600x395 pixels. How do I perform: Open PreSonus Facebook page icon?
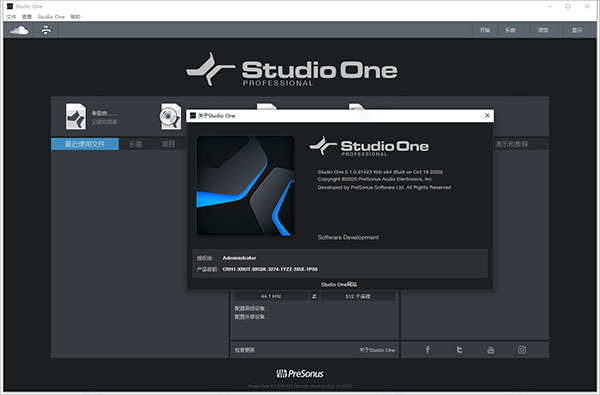tap(427, 349)
